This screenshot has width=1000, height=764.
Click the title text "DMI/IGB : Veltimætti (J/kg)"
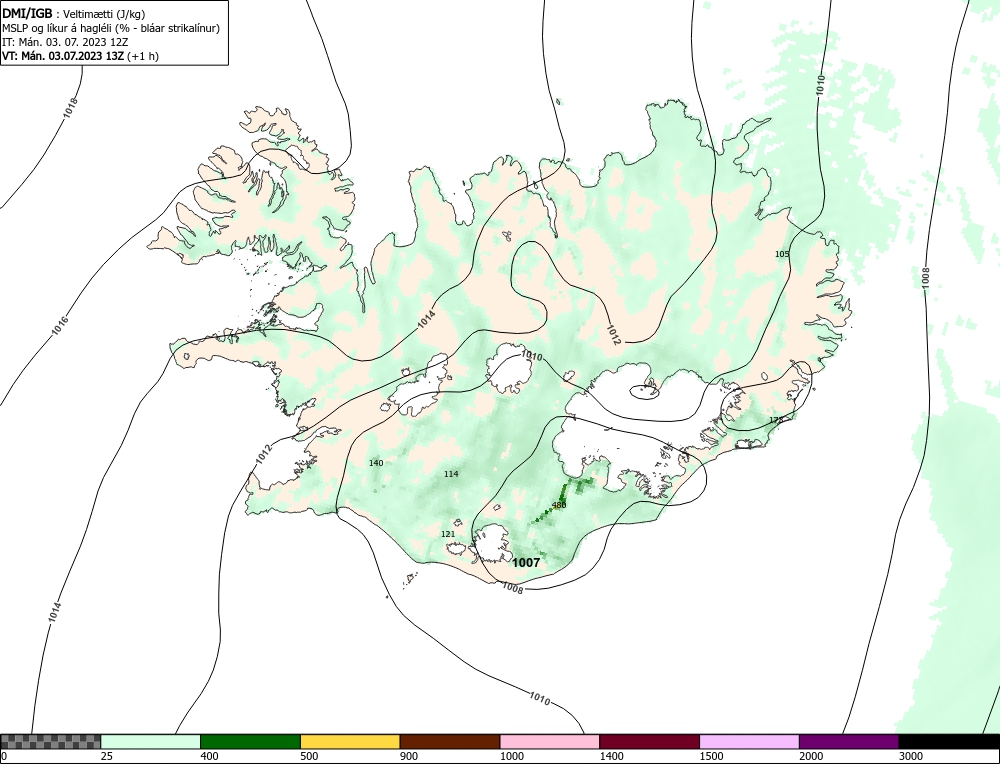(x=73, y=15)
